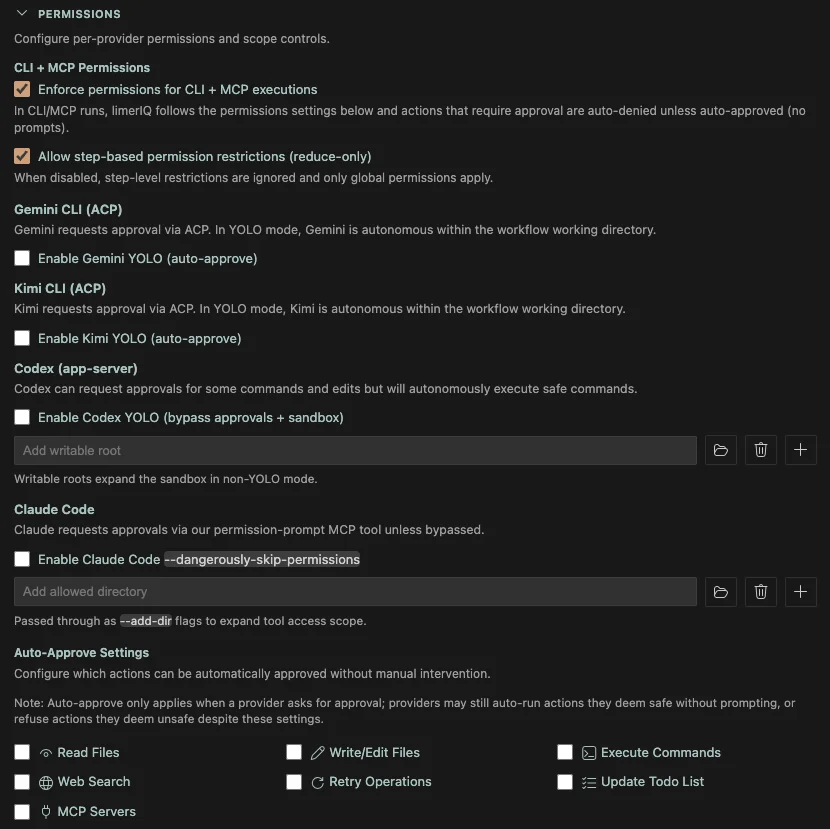Enable Codex YOLO bypass approvals checkbox
This screenshot has height=829, width=830.
click(22, 417)
